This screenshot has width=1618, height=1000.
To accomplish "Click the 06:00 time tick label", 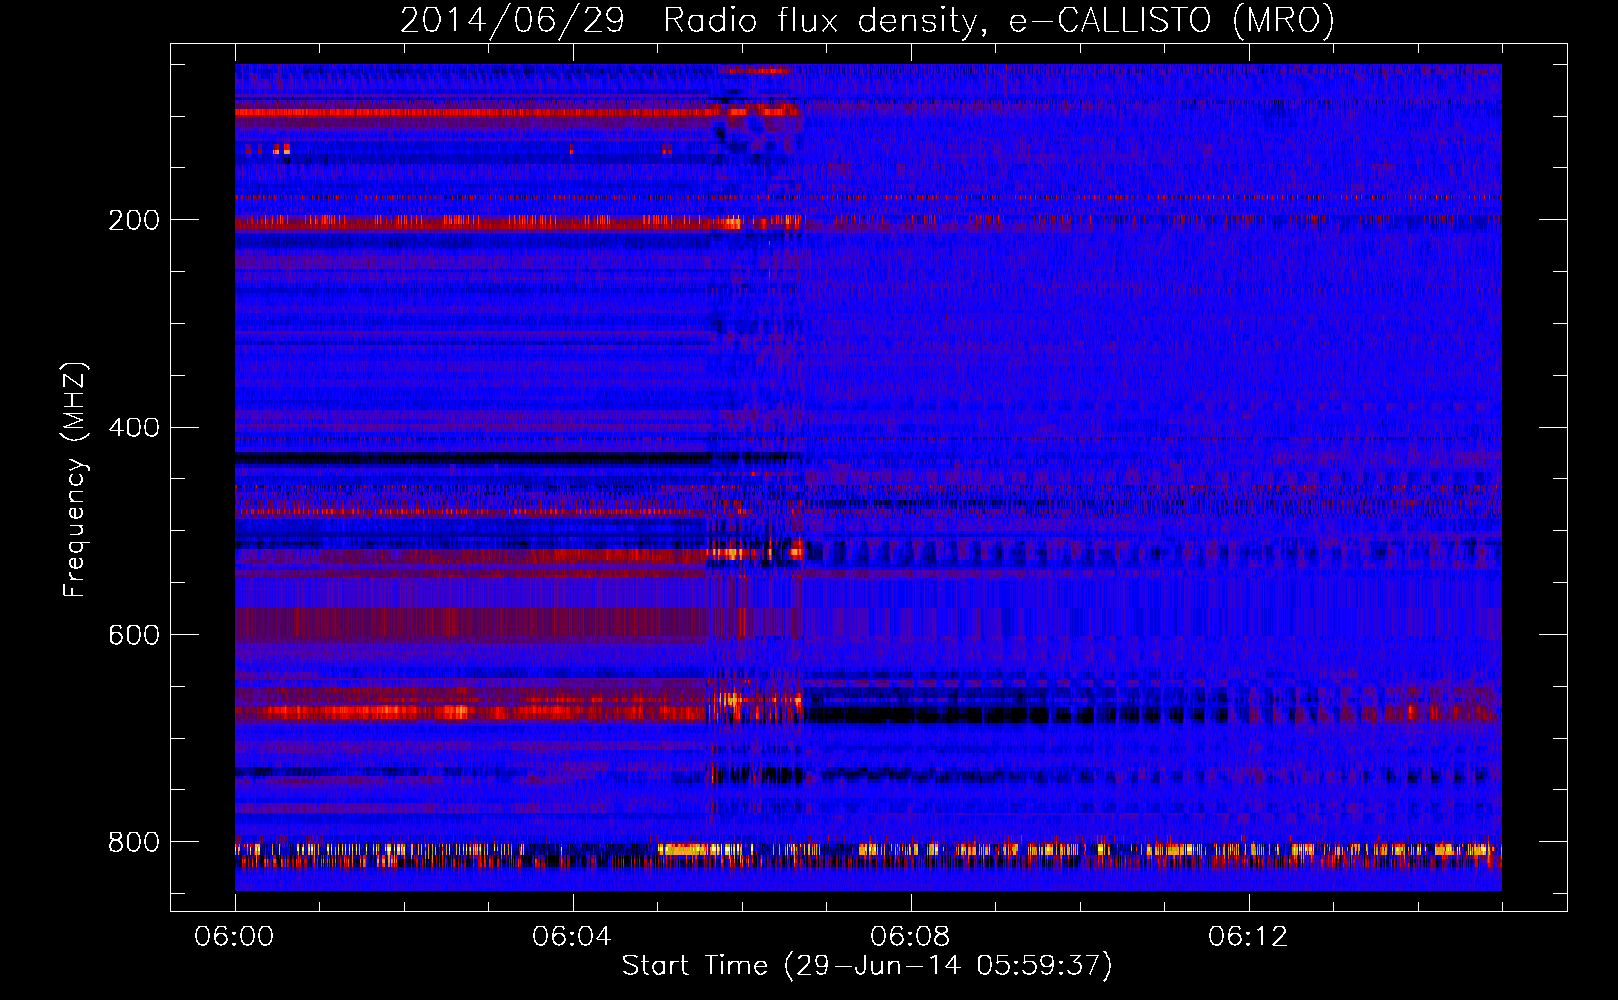I will pyautogui.click(x=234, y=937).
